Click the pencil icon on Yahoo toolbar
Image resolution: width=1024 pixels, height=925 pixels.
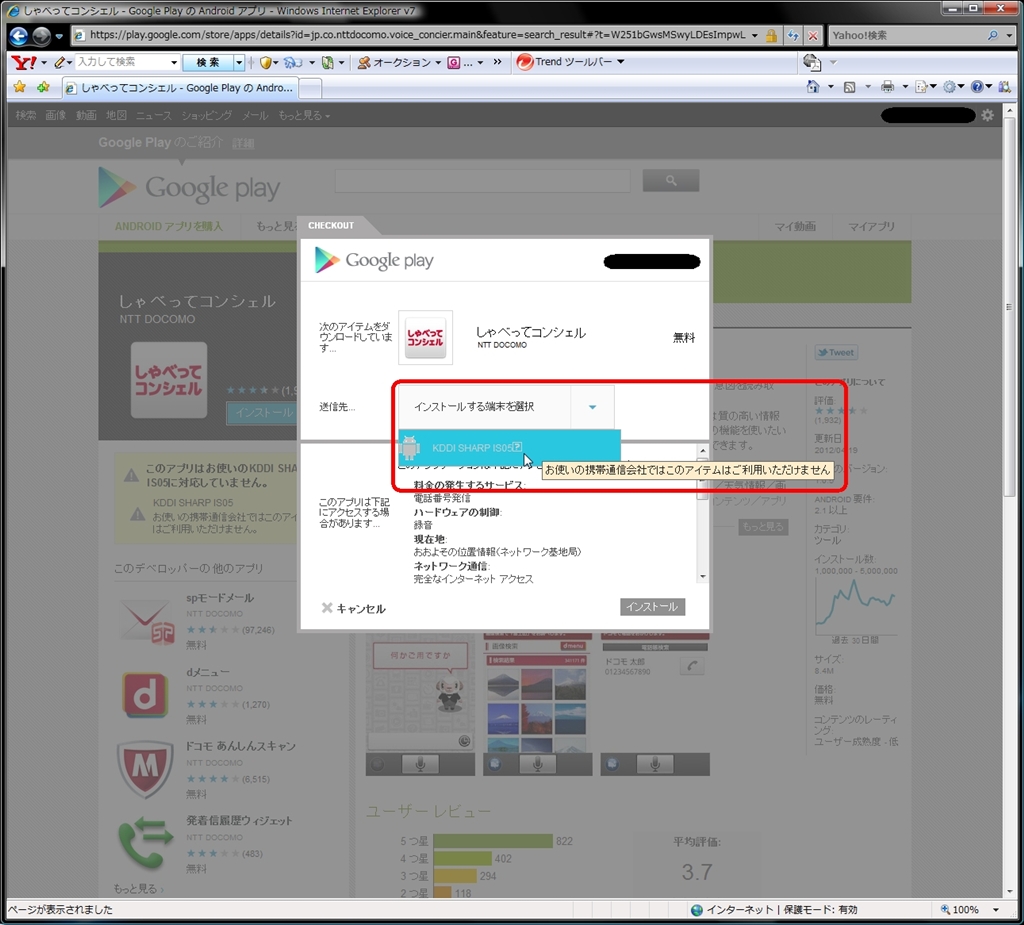pos(60,62)
